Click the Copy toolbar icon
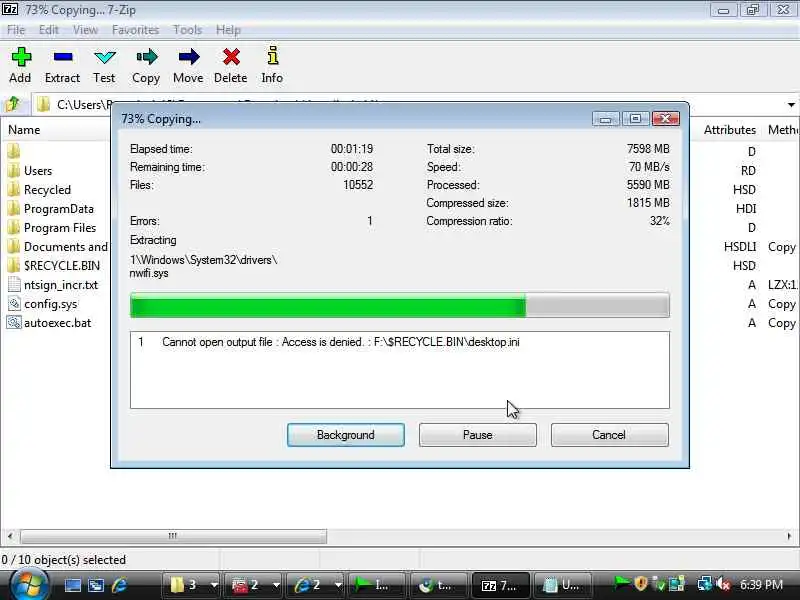Image resolution: width=800 pixels, height=600 pixels. (x=147, y=57)
